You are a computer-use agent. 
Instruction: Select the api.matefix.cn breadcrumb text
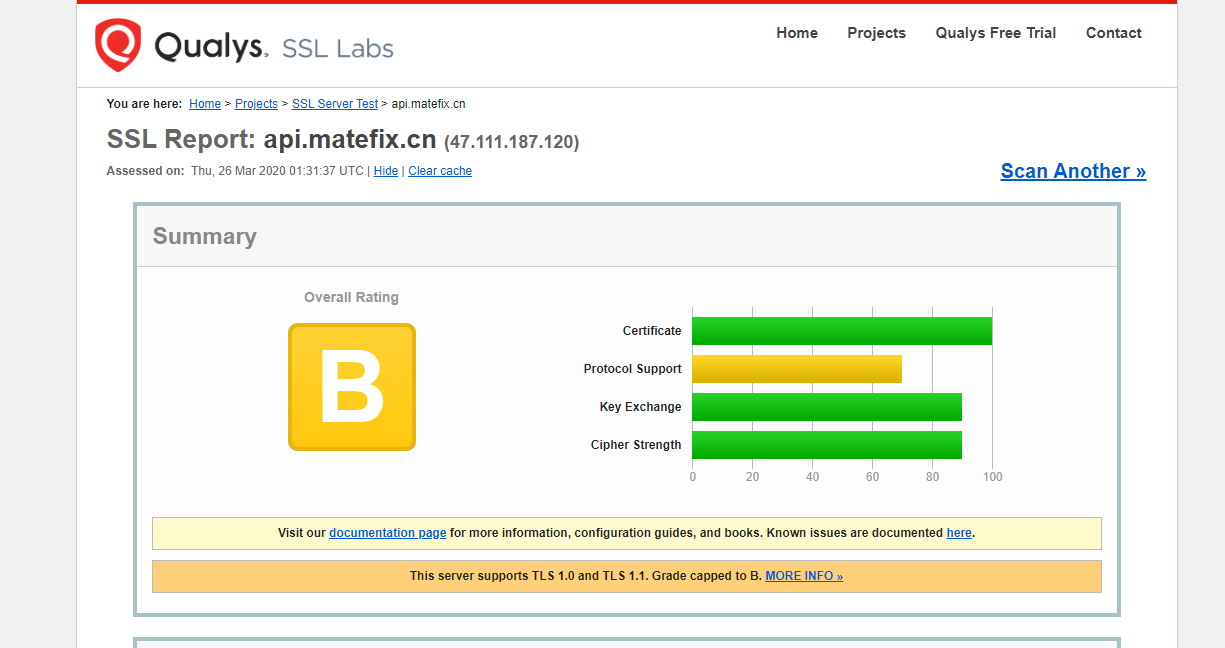pos(428,104)
